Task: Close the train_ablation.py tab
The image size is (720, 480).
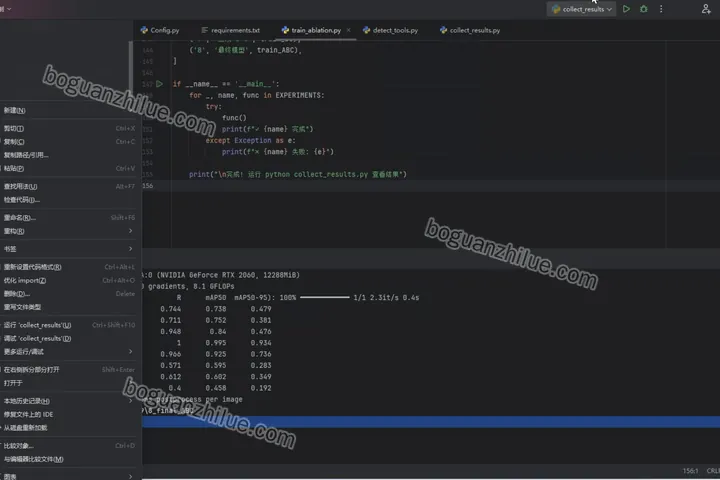Action: 349,30
